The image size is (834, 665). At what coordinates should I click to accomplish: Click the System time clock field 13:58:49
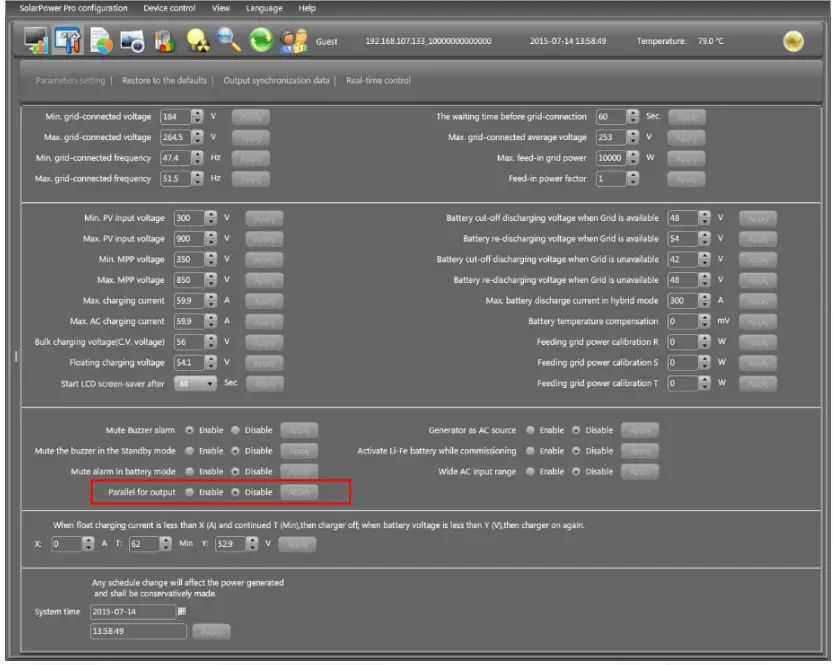point(138,631)
